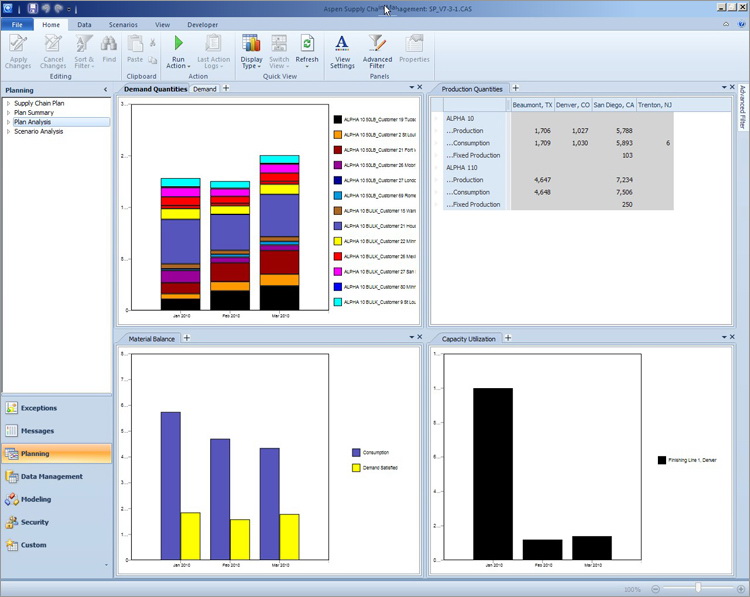Click the Apply Changes icon
This screenshot has width=750, height=597.
tap(18, 44)
